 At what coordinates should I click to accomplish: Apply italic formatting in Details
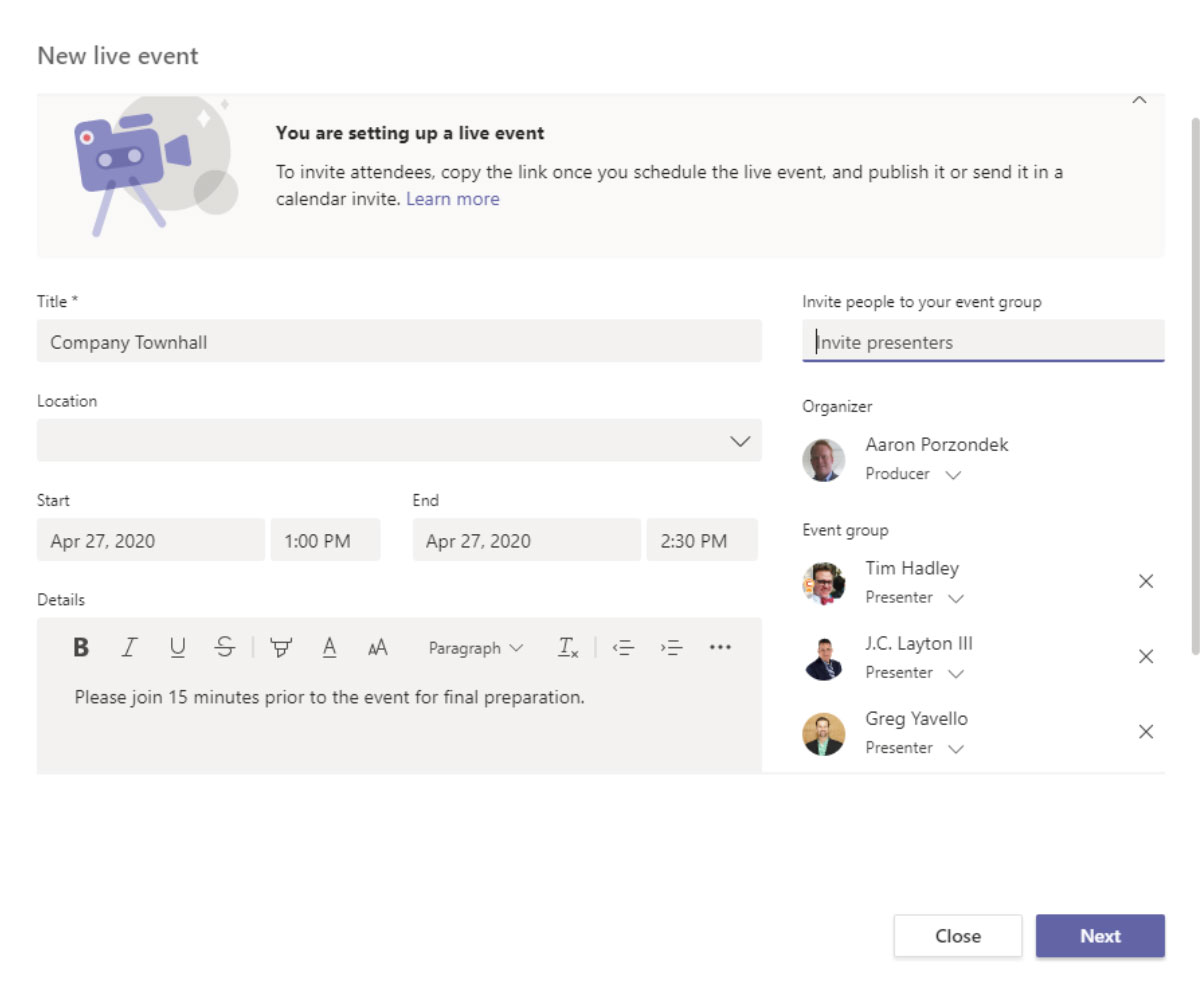[128, 648]
